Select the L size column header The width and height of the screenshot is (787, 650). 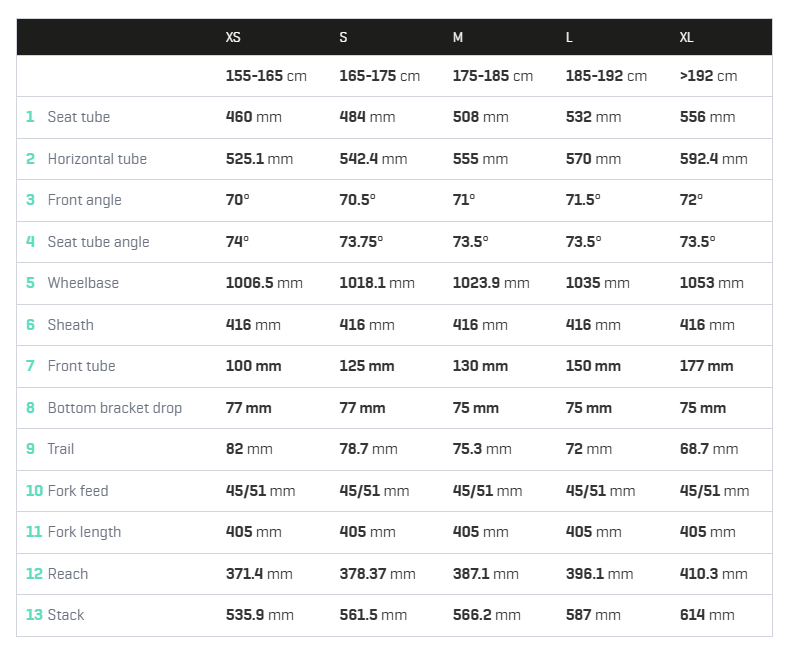(x=569, y=37)
